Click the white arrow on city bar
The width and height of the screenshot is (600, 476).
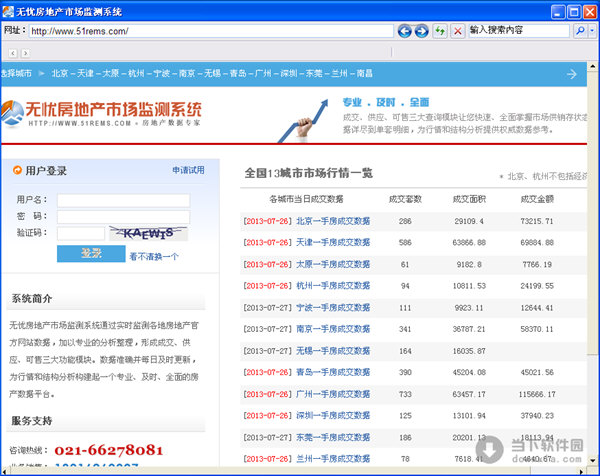pos(572,74)
